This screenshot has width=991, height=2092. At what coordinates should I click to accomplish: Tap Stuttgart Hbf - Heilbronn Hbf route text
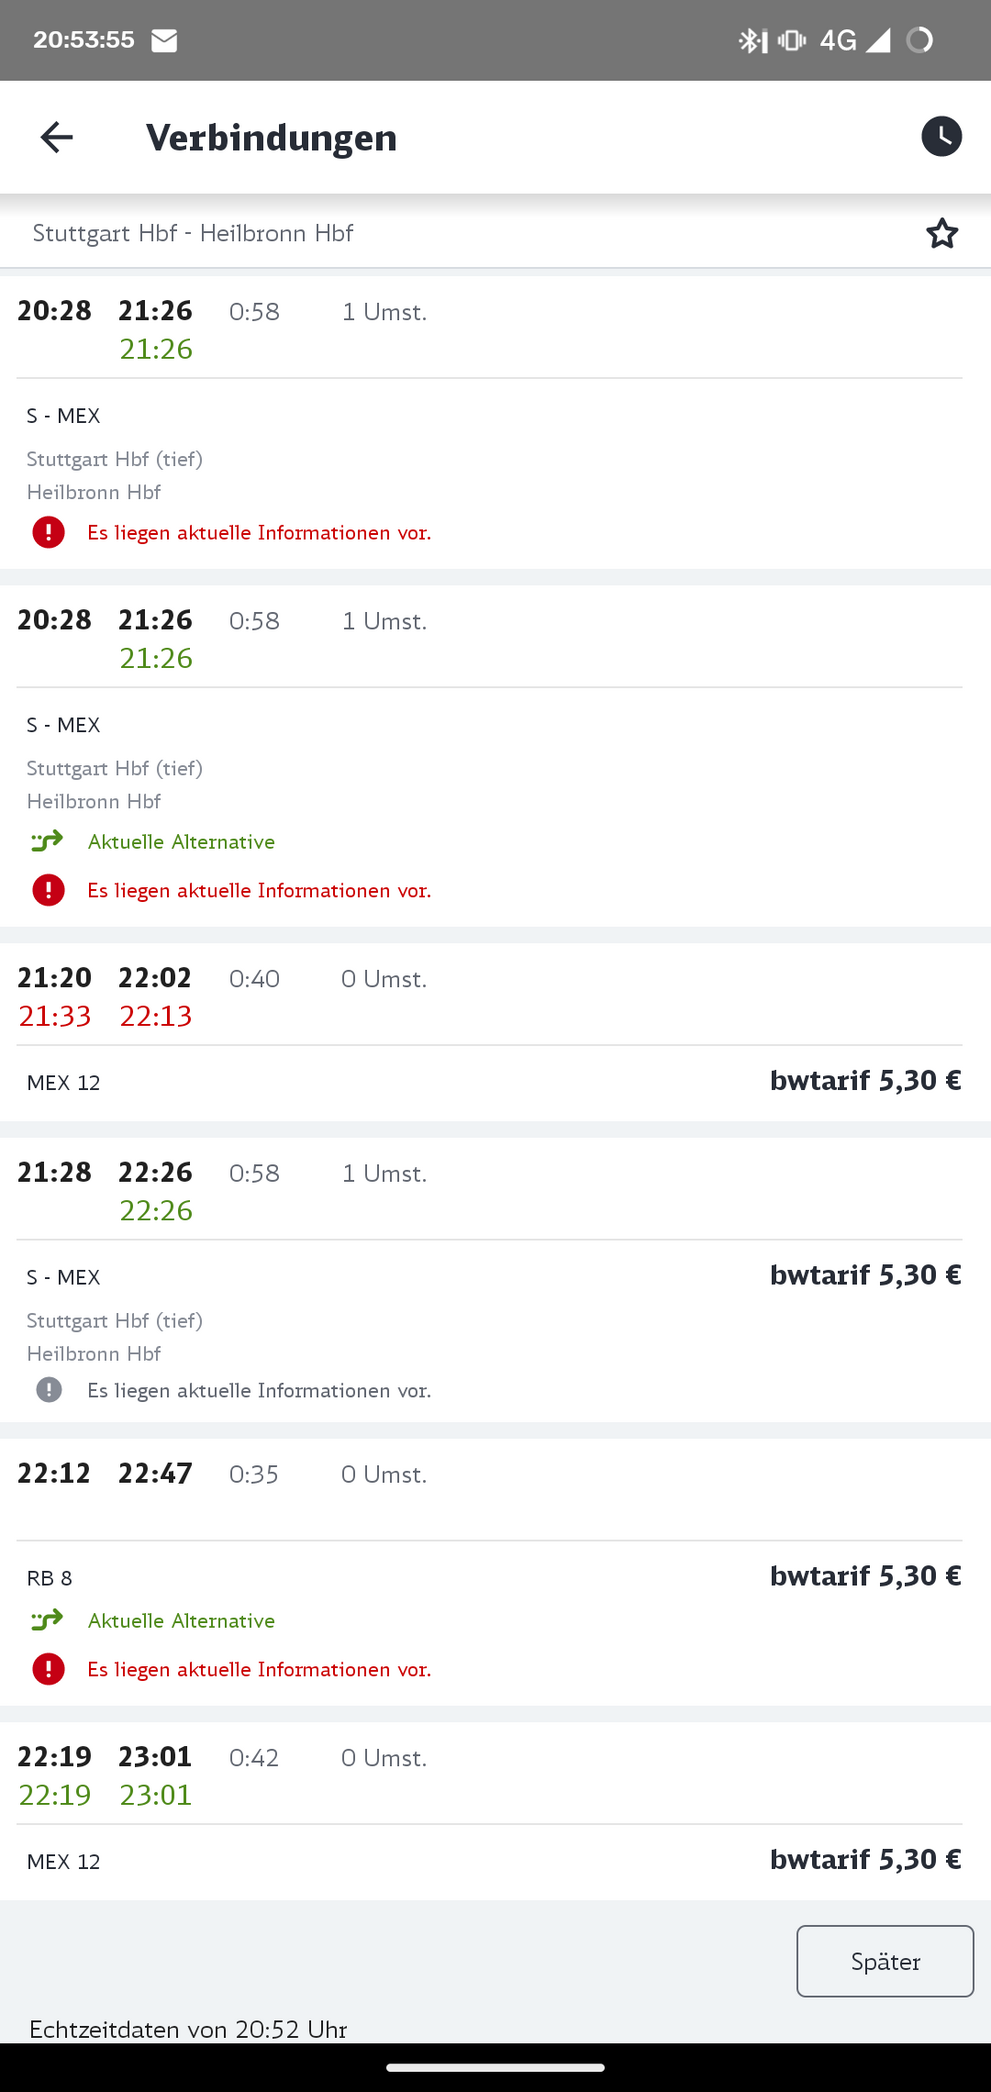tap(193, 233)
